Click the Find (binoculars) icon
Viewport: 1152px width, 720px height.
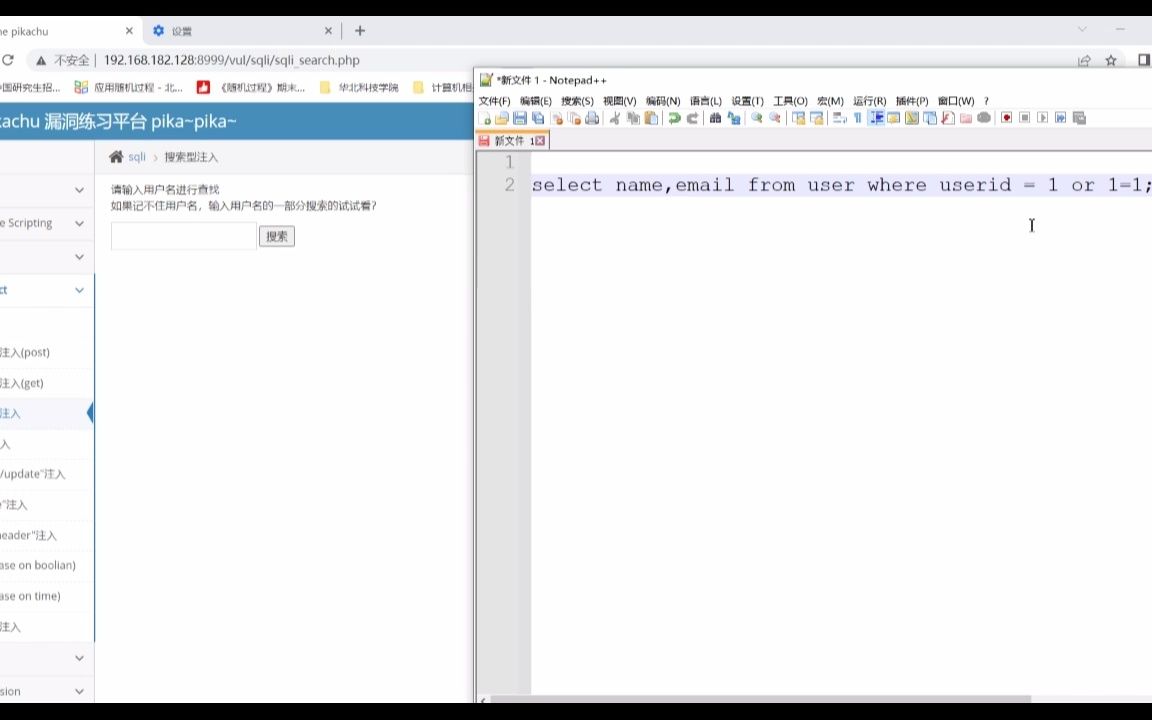(x=714, y=118)
